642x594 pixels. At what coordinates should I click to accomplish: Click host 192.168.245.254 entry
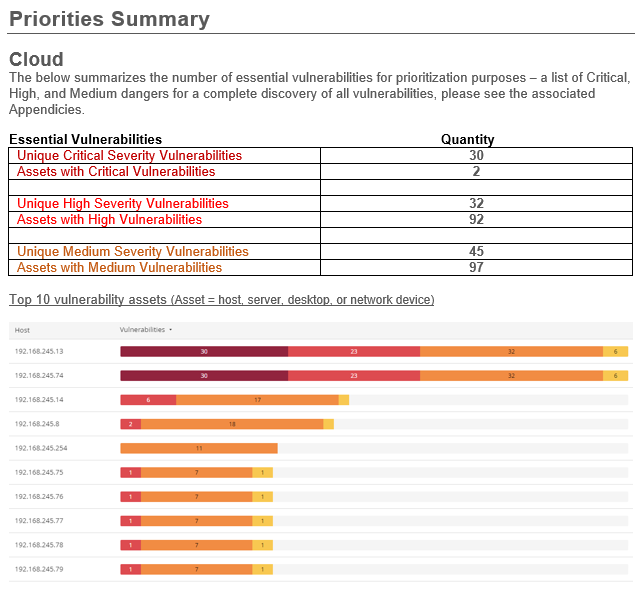click(41, 448)
